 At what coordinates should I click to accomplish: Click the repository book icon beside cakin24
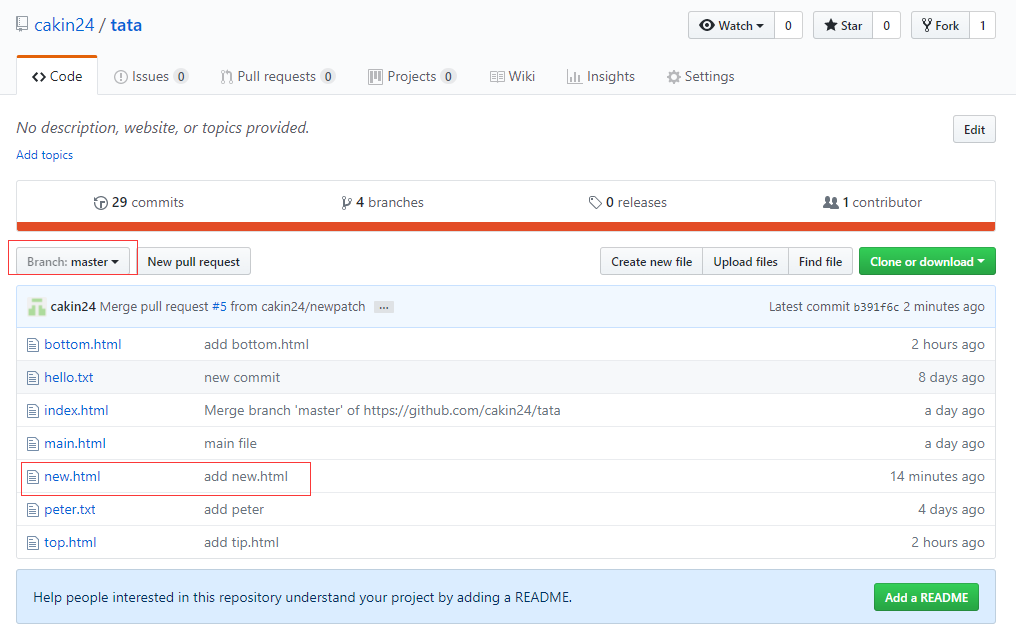coord(22,25)
